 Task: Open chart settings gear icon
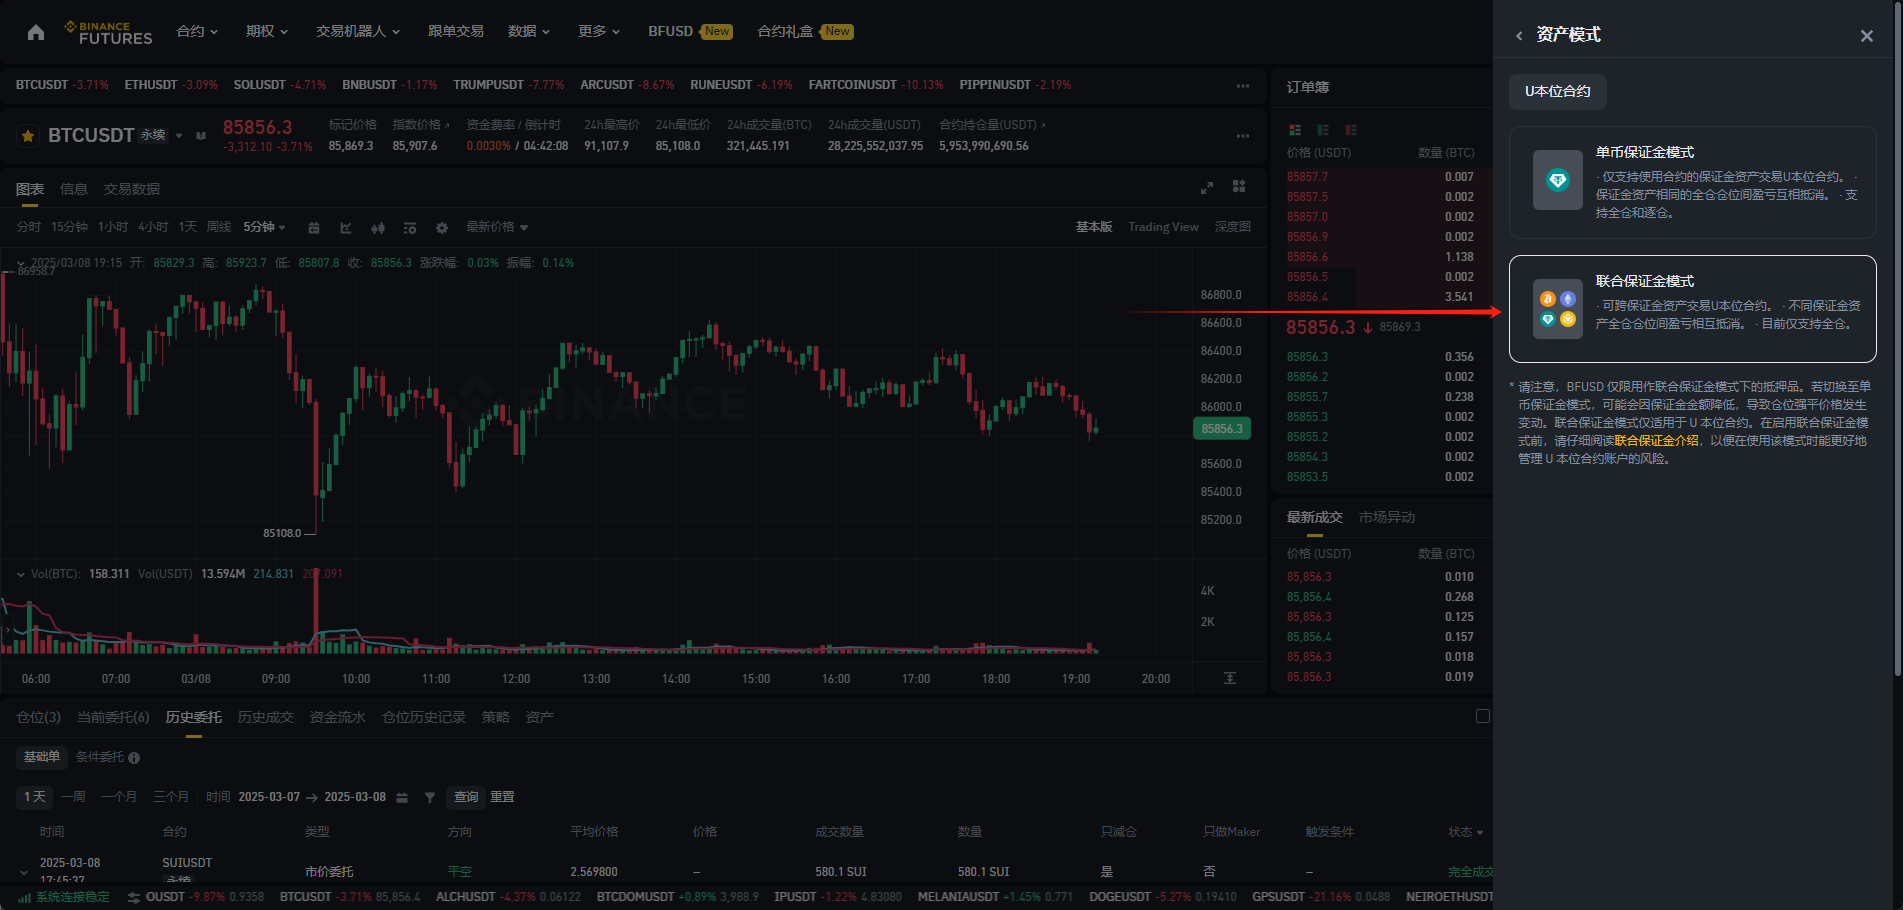(442, 228)
